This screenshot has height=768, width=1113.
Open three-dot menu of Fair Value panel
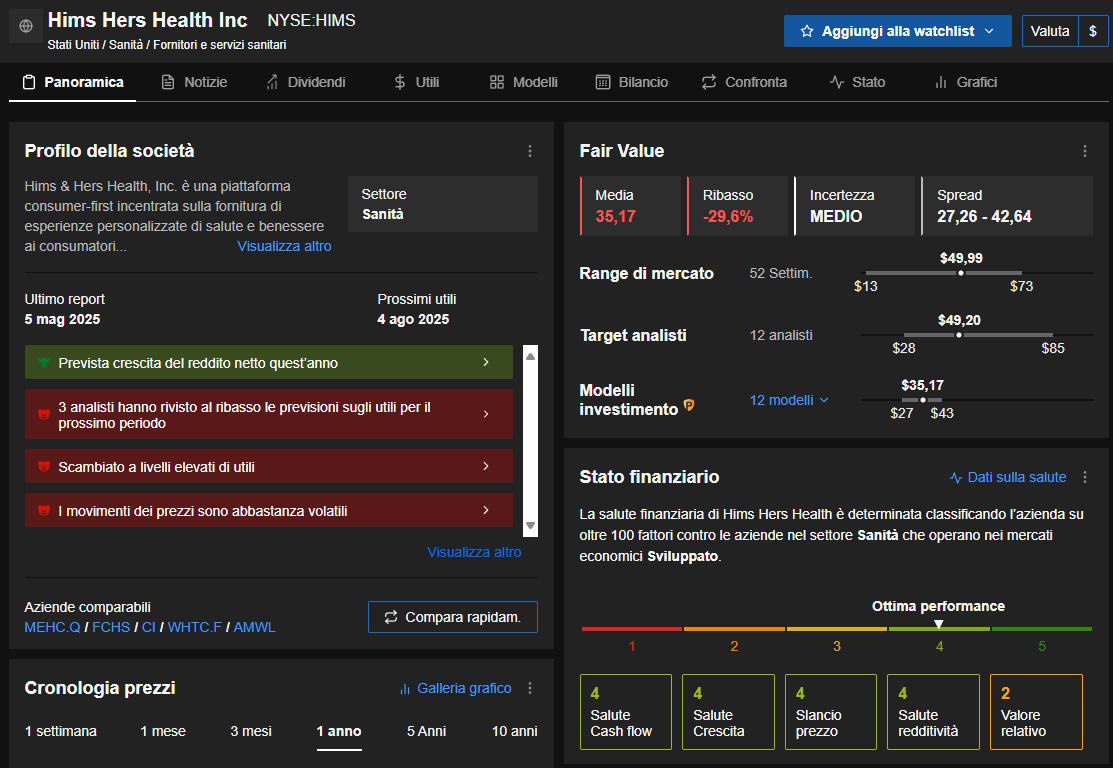(1085, 151)
